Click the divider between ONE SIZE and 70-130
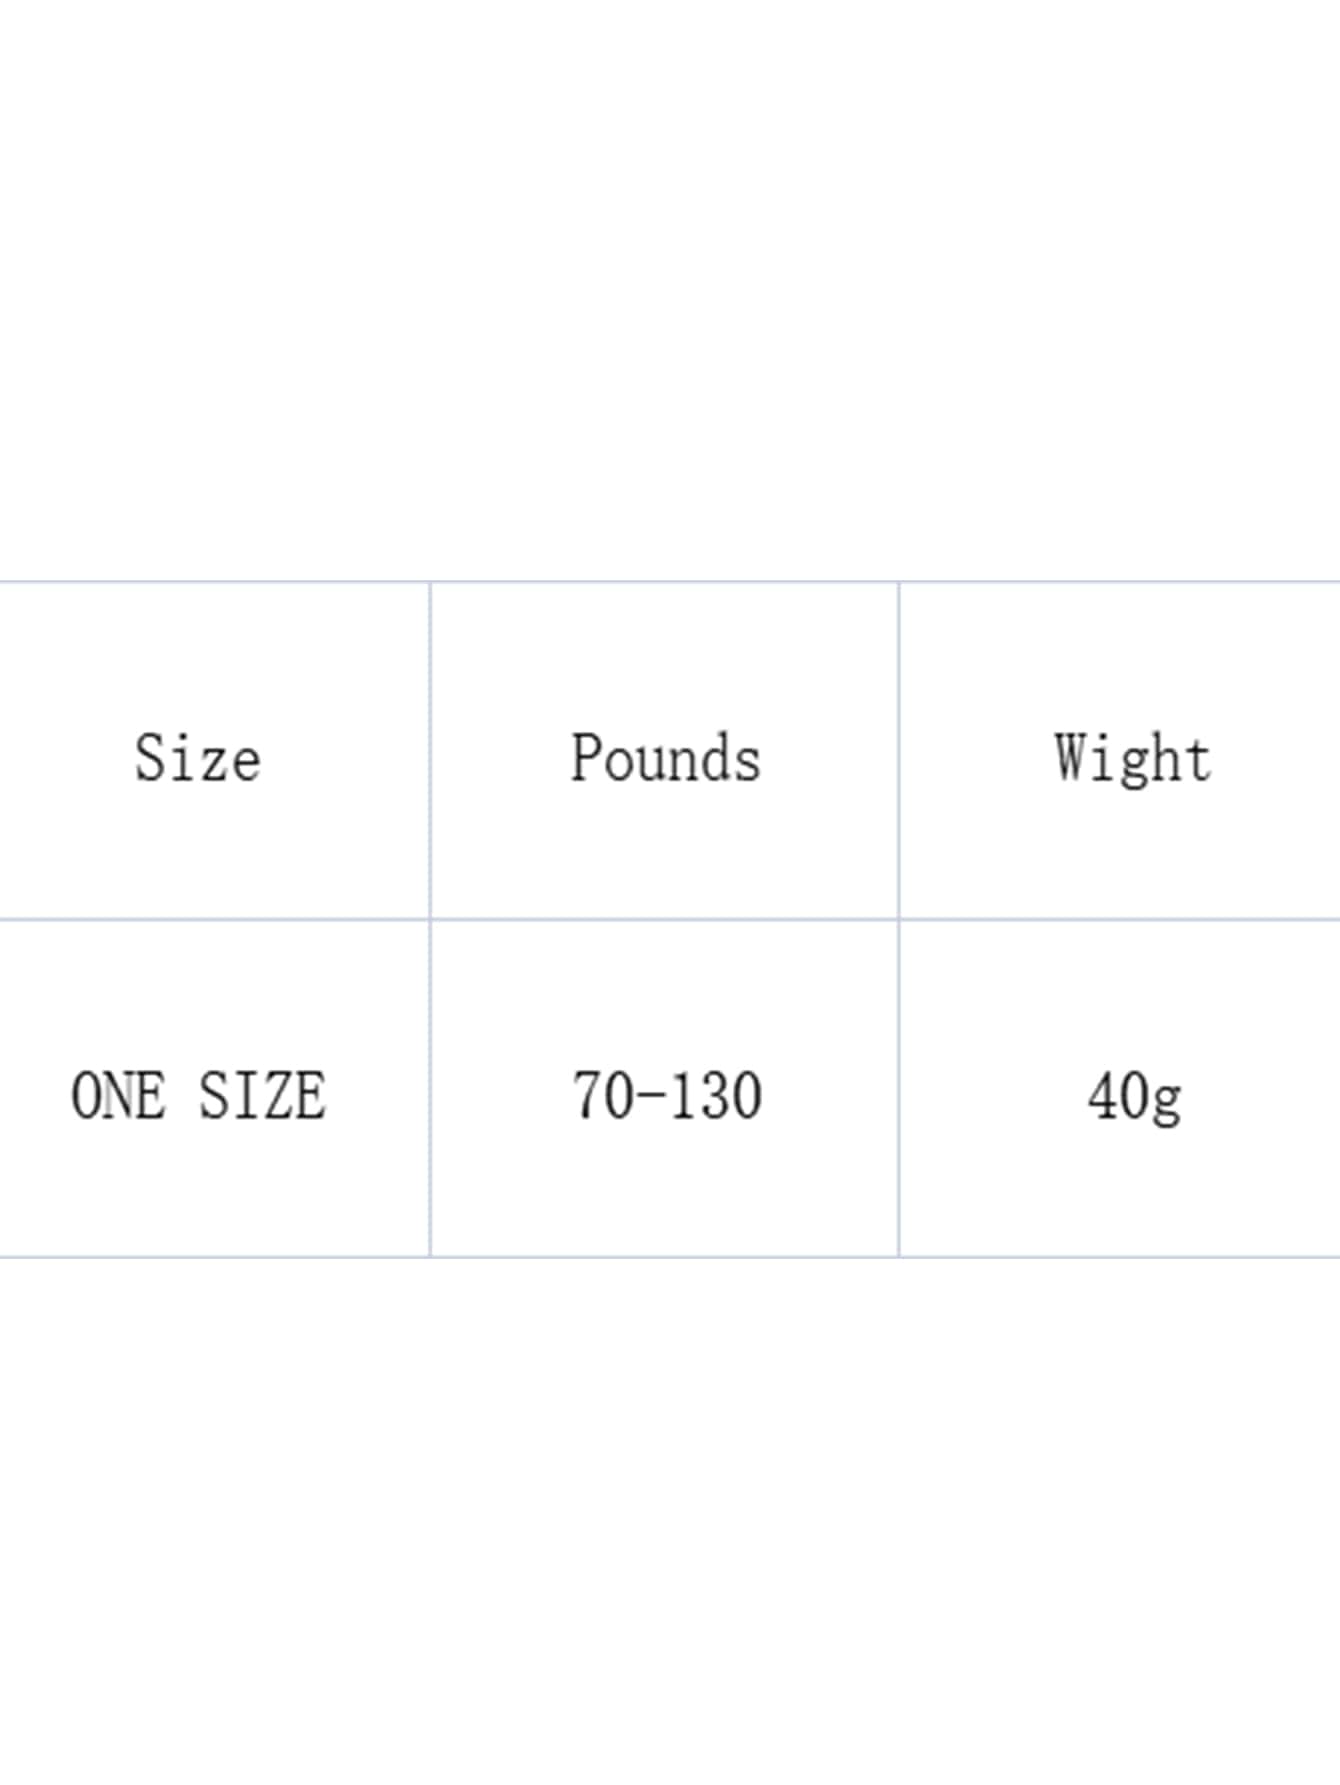The image size is (1340, 1785). [x=430, y=1088]
